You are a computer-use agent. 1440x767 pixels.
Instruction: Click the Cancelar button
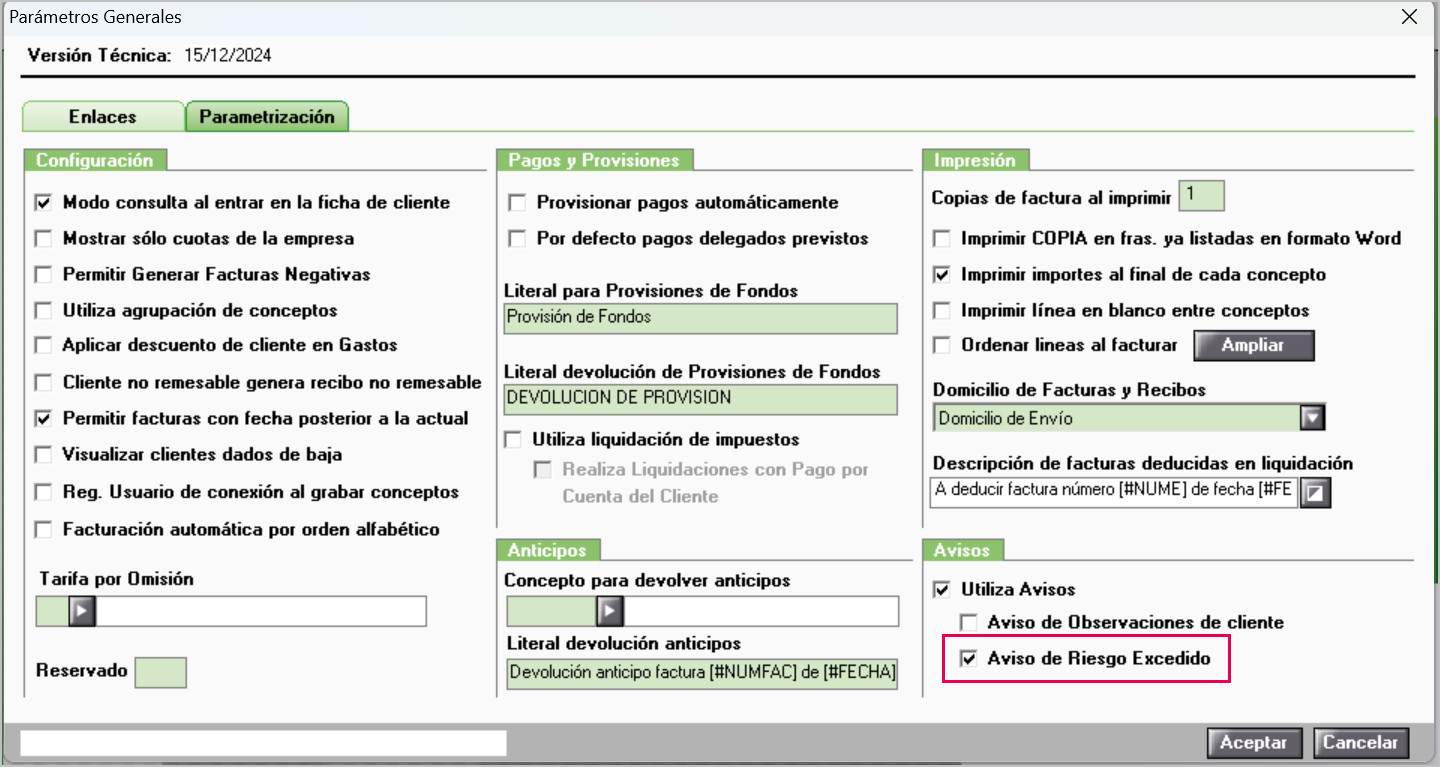click(1361, 743)
